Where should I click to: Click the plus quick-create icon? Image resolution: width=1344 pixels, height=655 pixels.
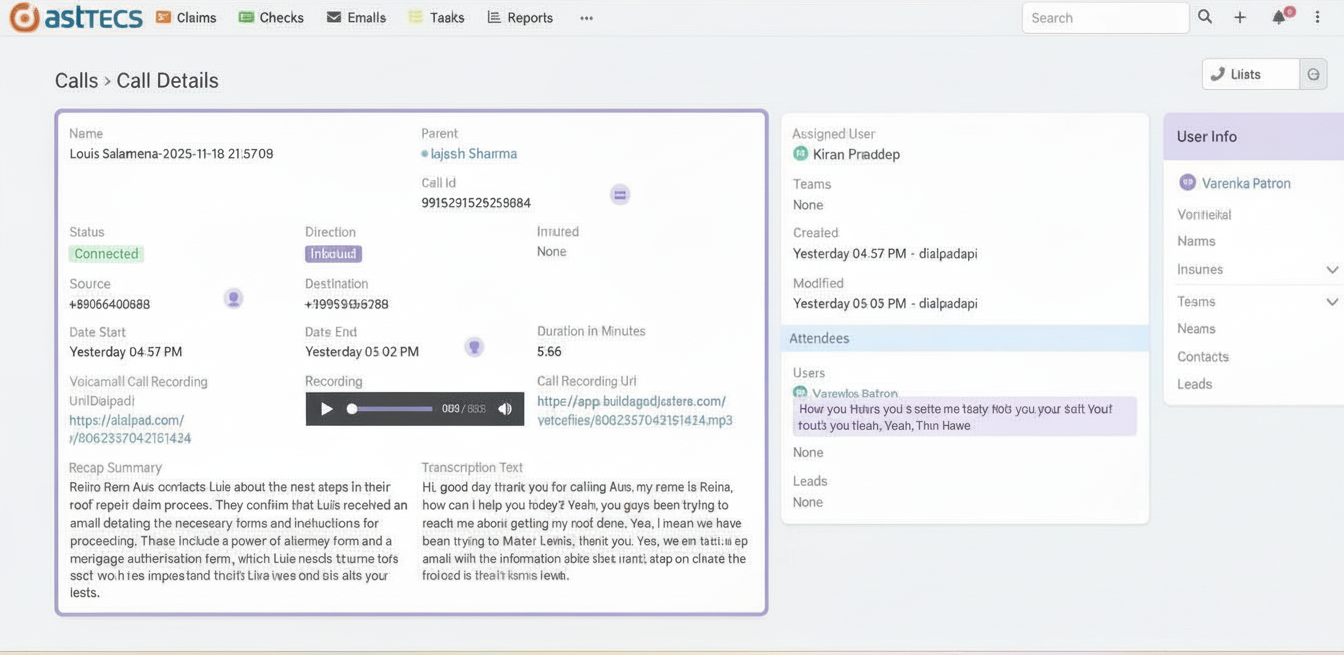1240,17
